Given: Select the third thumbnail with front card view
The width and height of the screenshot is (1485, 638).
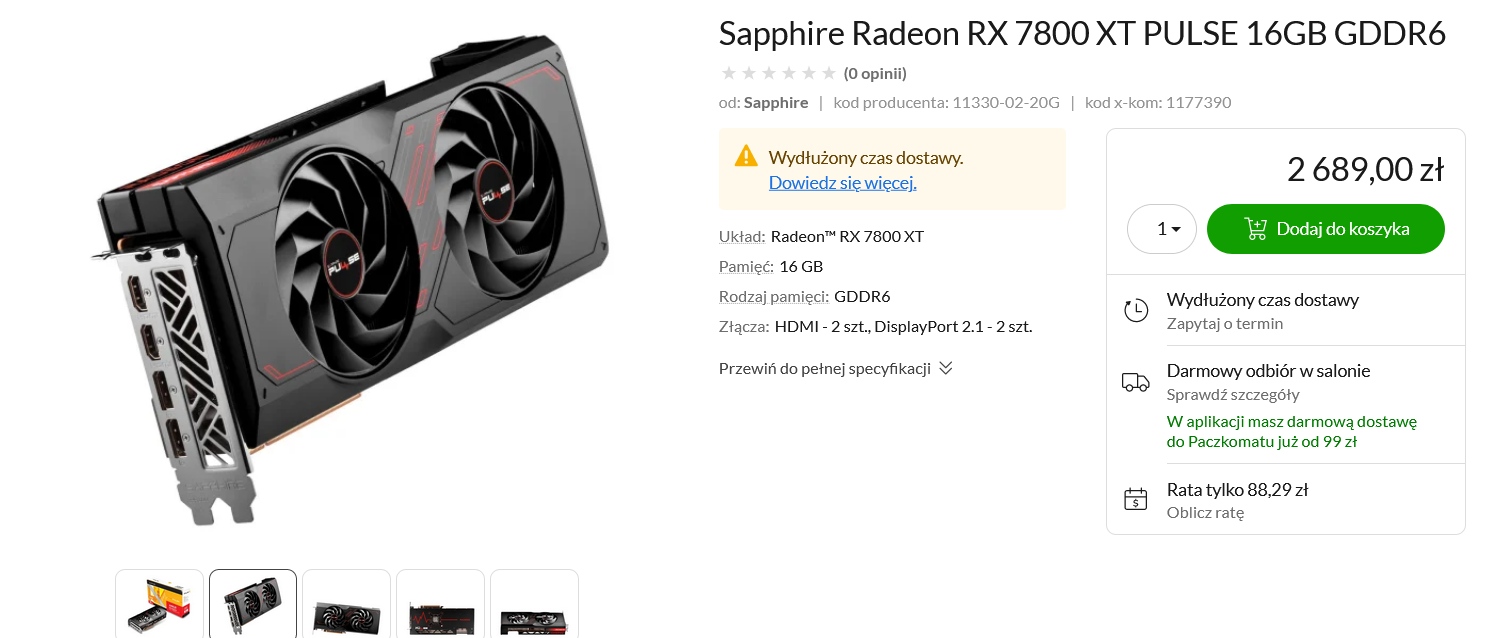Looking at the screenshot, I should (x=347, y=604).
